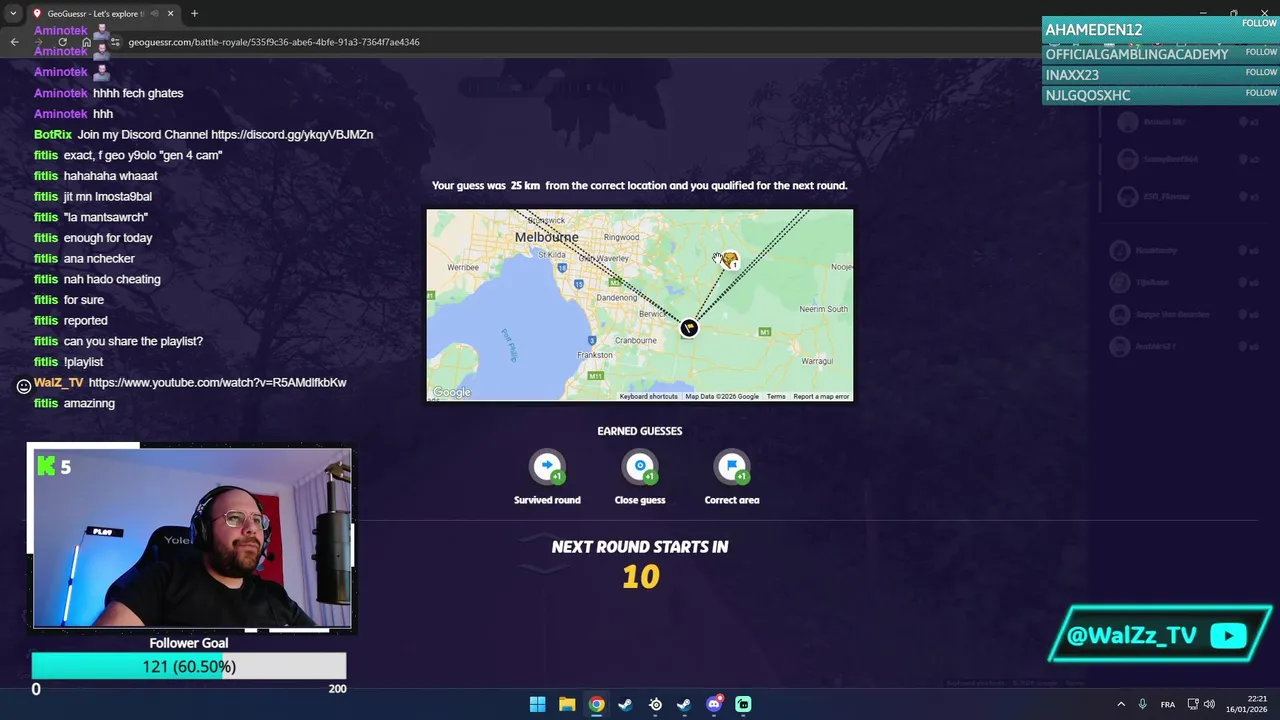Click Report a map error link

pyautogui.click(x=821, y=396)
